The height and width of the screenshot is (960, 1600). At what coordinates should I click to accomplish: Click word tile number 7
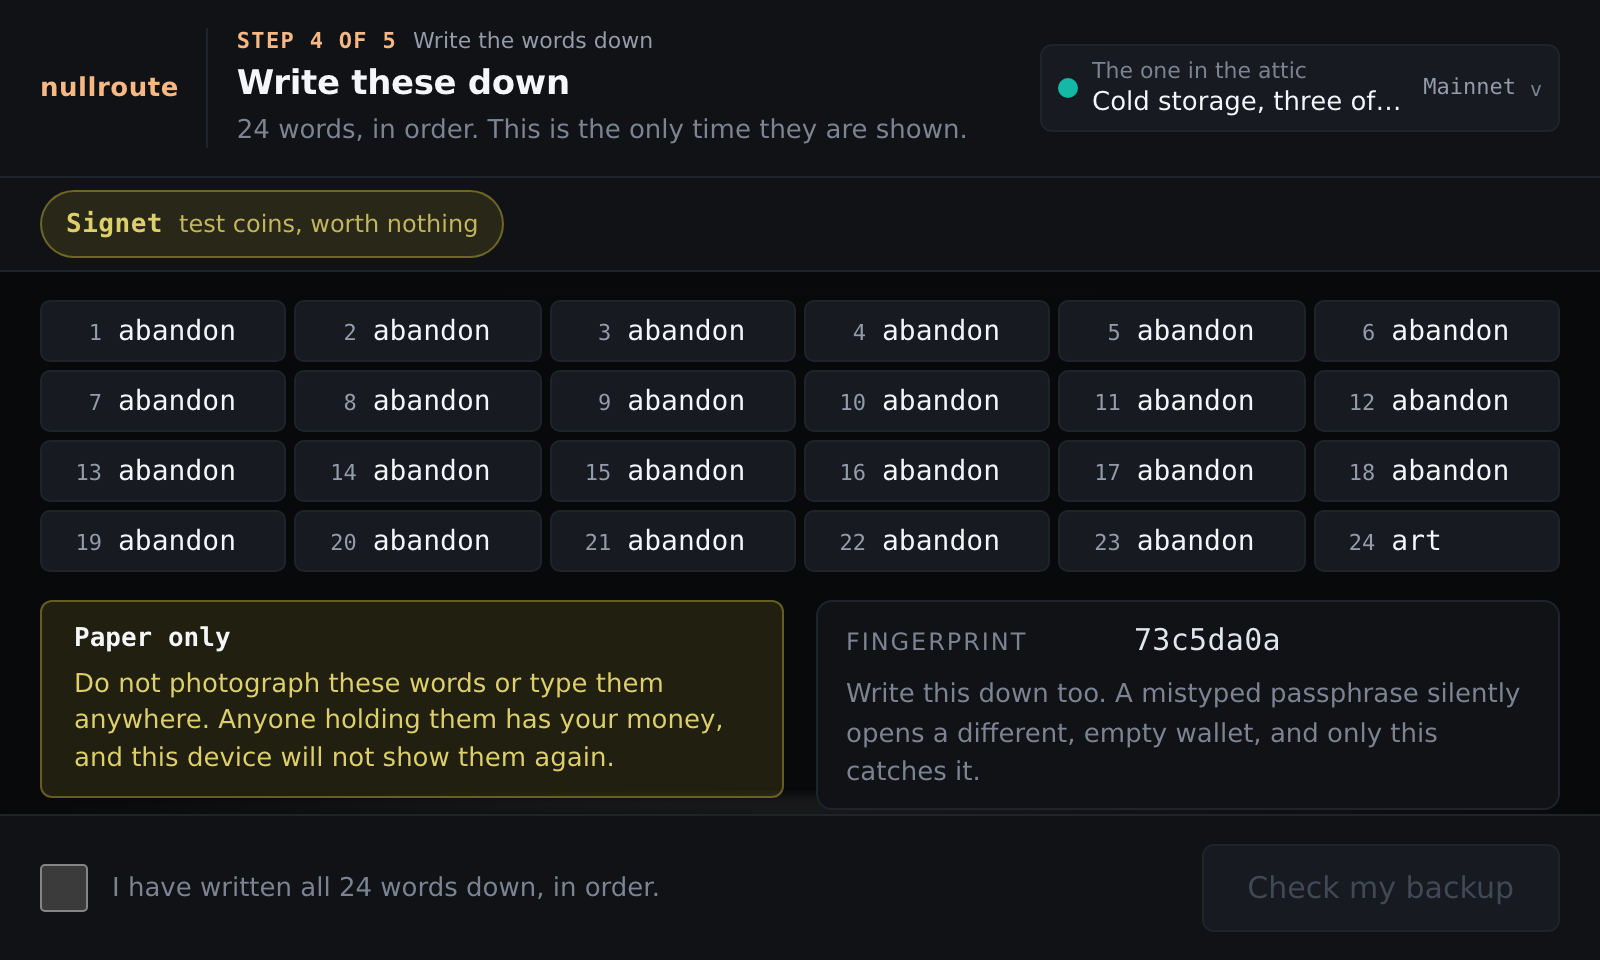(163, 401)
